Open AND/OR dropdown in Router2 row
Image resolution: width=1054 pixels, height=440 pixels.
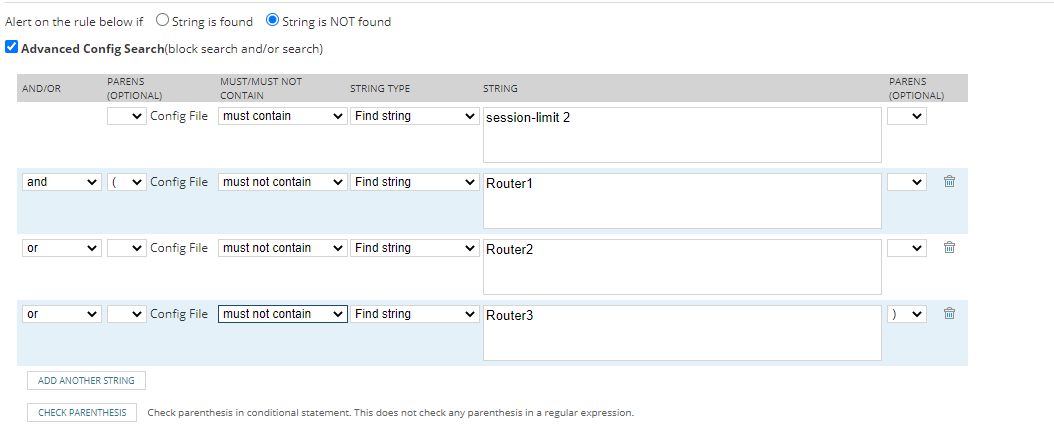point(62,248)
